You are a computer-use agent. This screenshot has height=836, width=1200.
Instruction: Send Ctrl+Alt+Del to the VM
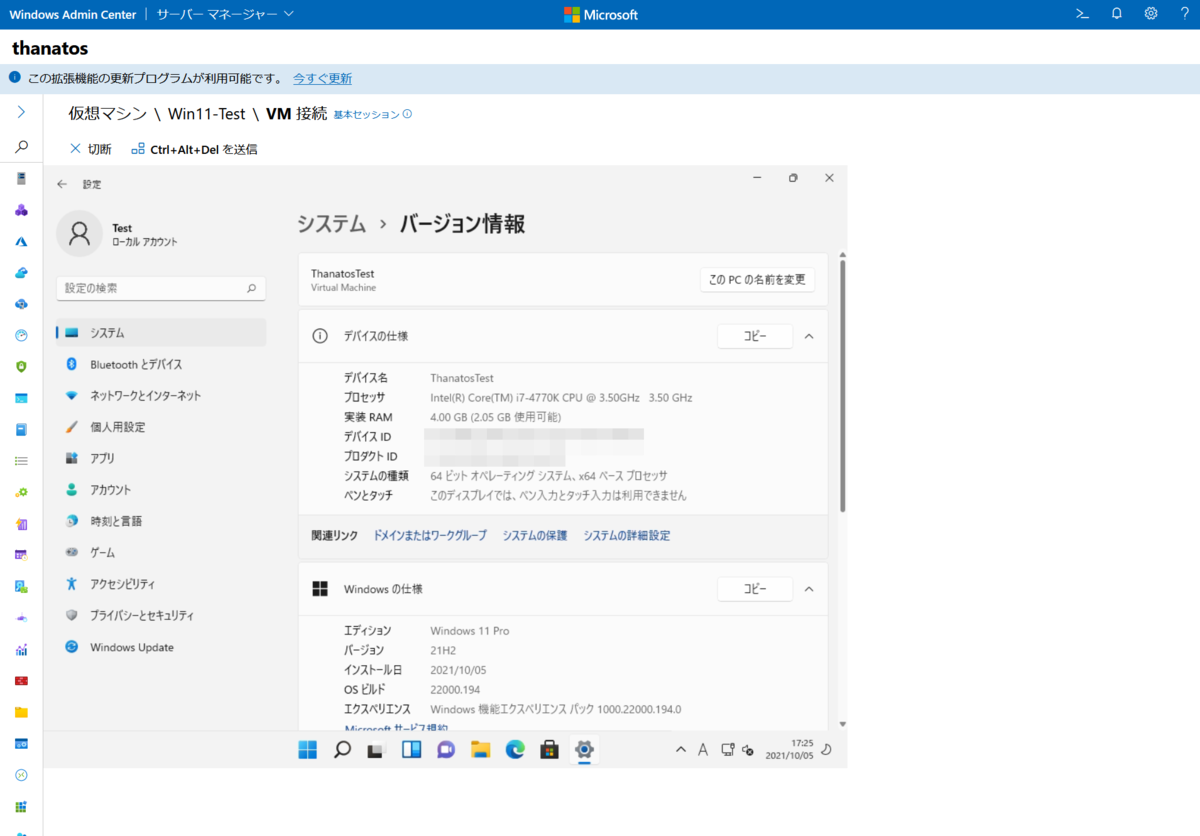(194, 149)
